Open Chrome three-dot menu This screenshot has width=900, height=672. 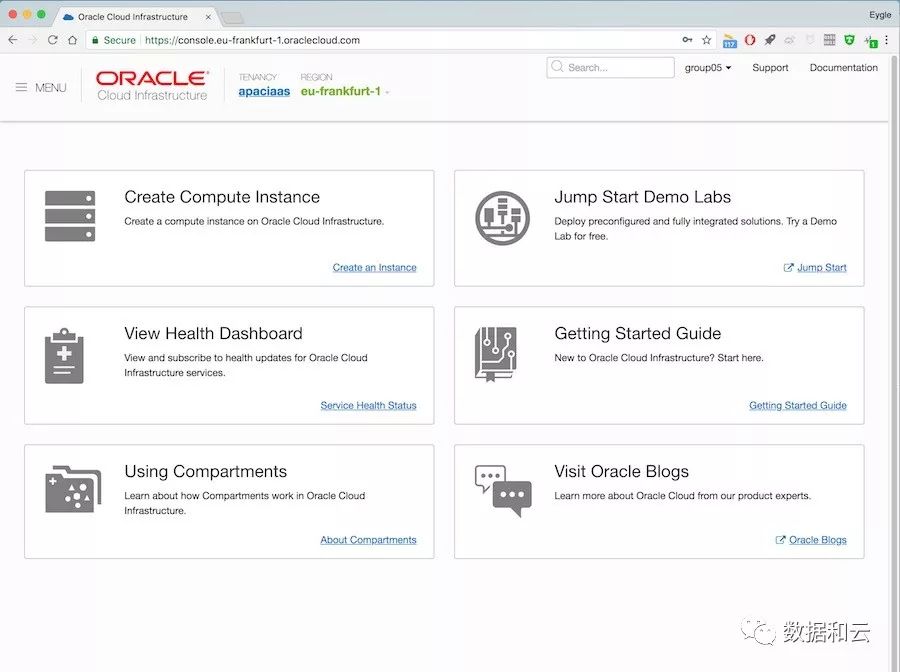[x=887, y=40]
